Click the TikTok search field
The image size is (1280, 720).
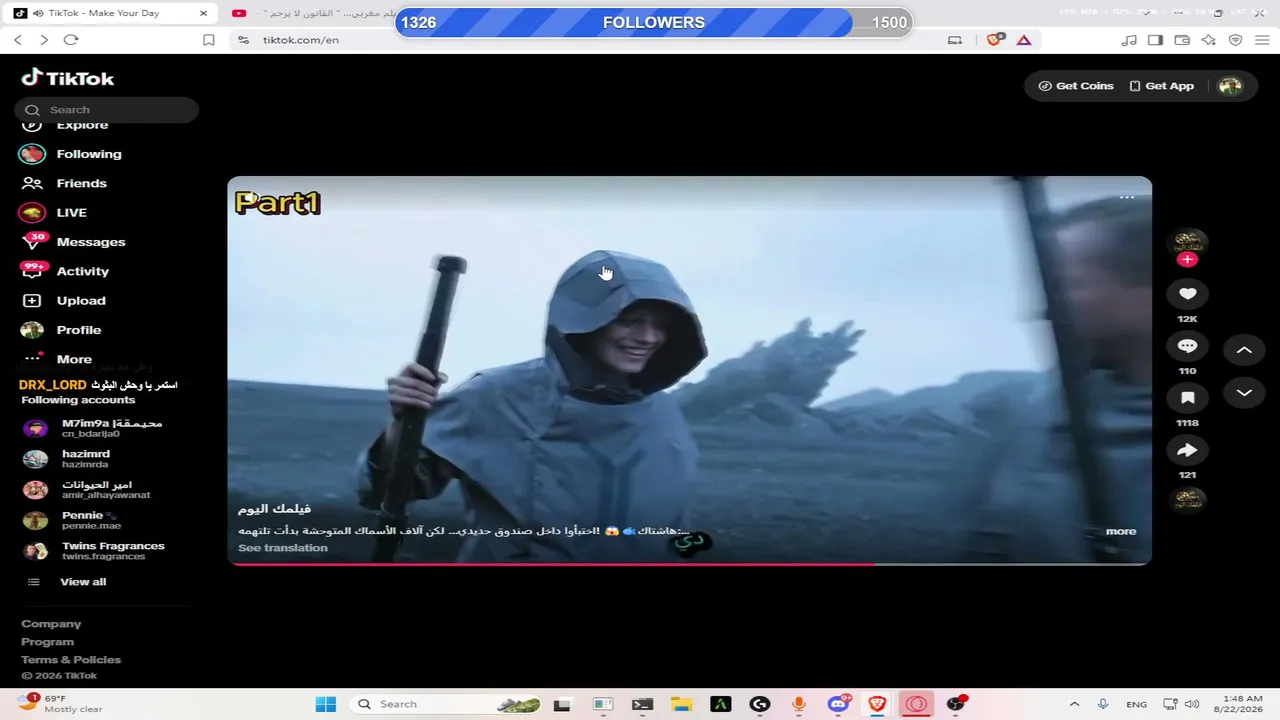click(106, 110)
